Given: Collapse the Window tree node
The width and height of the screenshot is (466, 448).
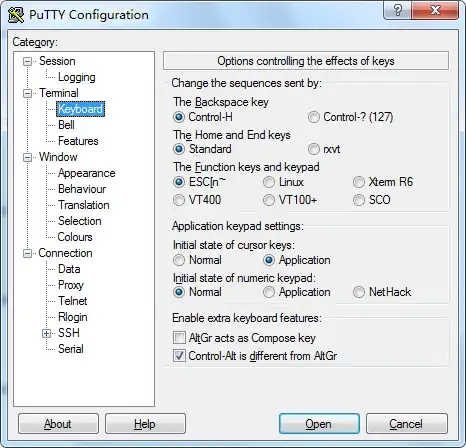Looking at the screenshot, I should (x=27, y=157).
